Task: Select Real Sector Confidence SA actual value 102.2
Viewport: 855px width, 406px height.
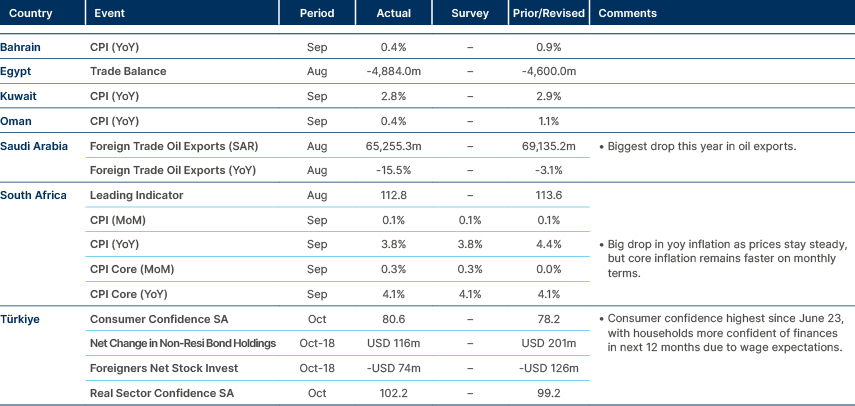Action: (x=394, y=393)
